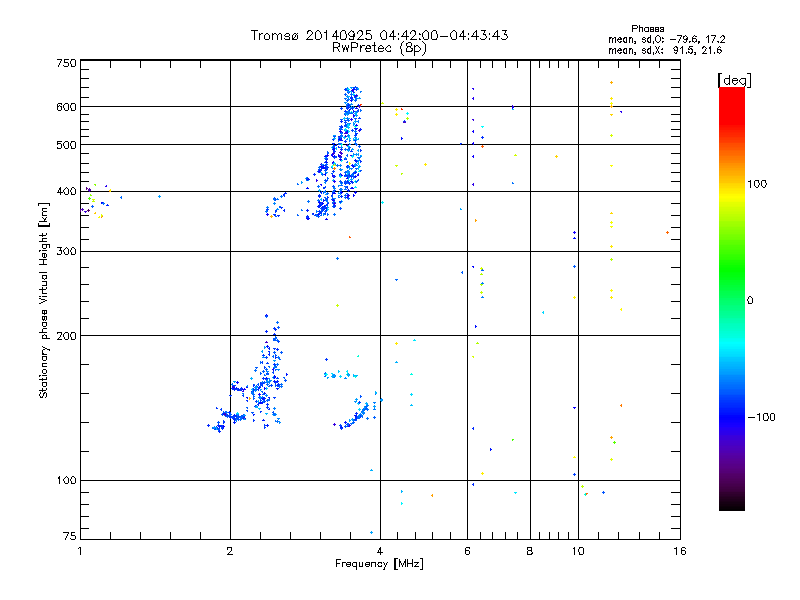Image resolution: width=800 pixels, height=600 pixels.
Task: Click the y-axis "500" tick label
Action: (66, 145)
